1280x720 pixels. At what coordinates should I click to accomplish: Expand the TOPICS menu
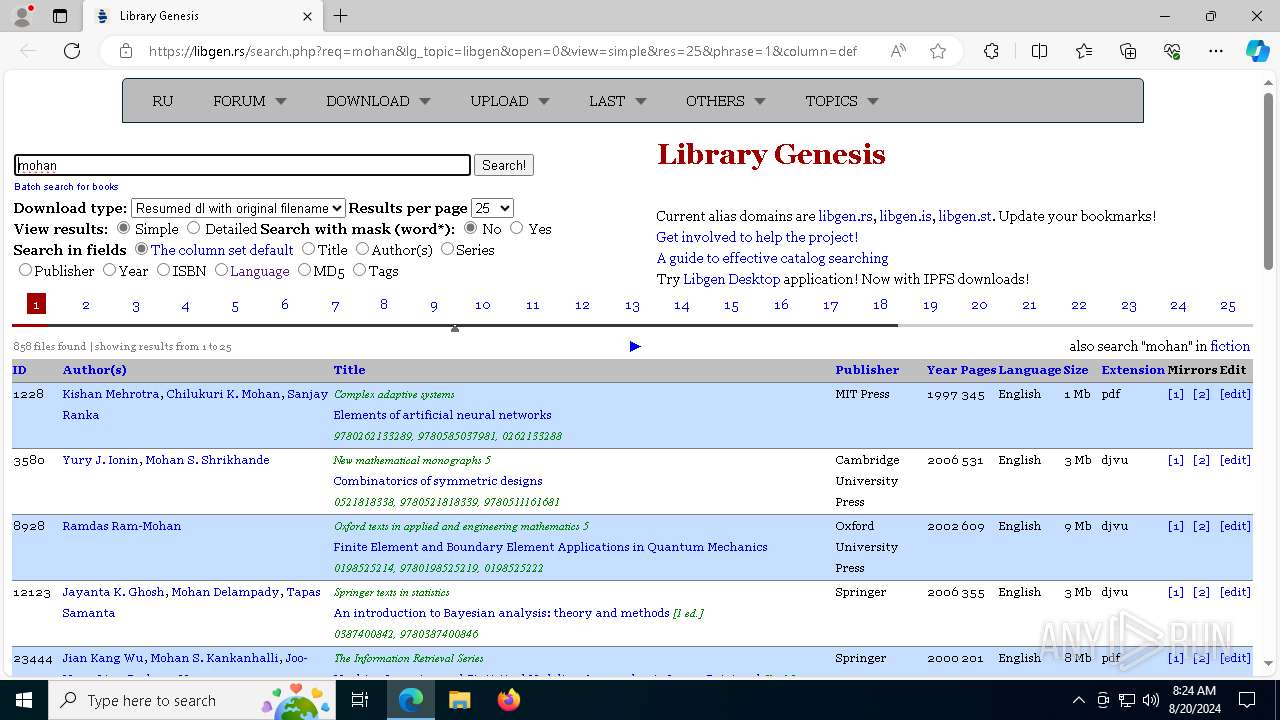click(x=842, y=101)
